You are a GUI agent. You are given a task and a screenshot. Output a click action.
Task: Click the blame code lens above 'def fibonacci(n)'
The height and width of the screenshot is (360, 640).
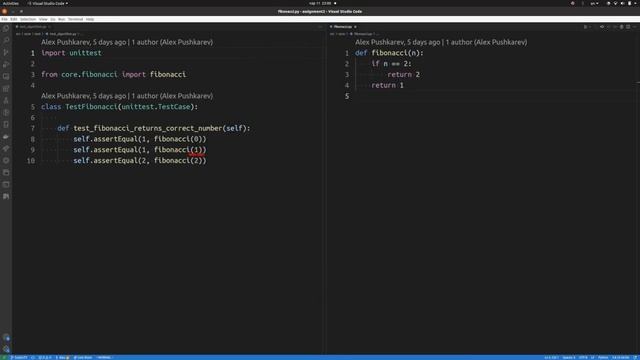(x=441, y=42)
